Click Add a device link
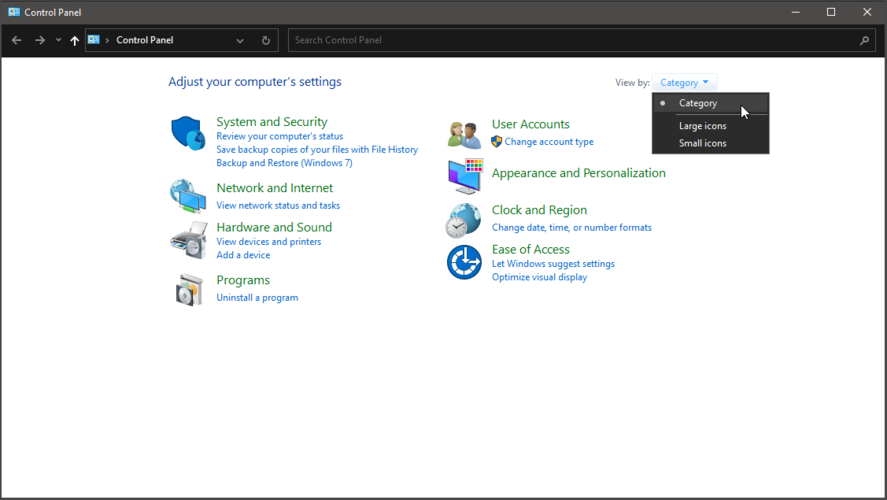Viewport: 887px width, 500px height. click(243, 255)
